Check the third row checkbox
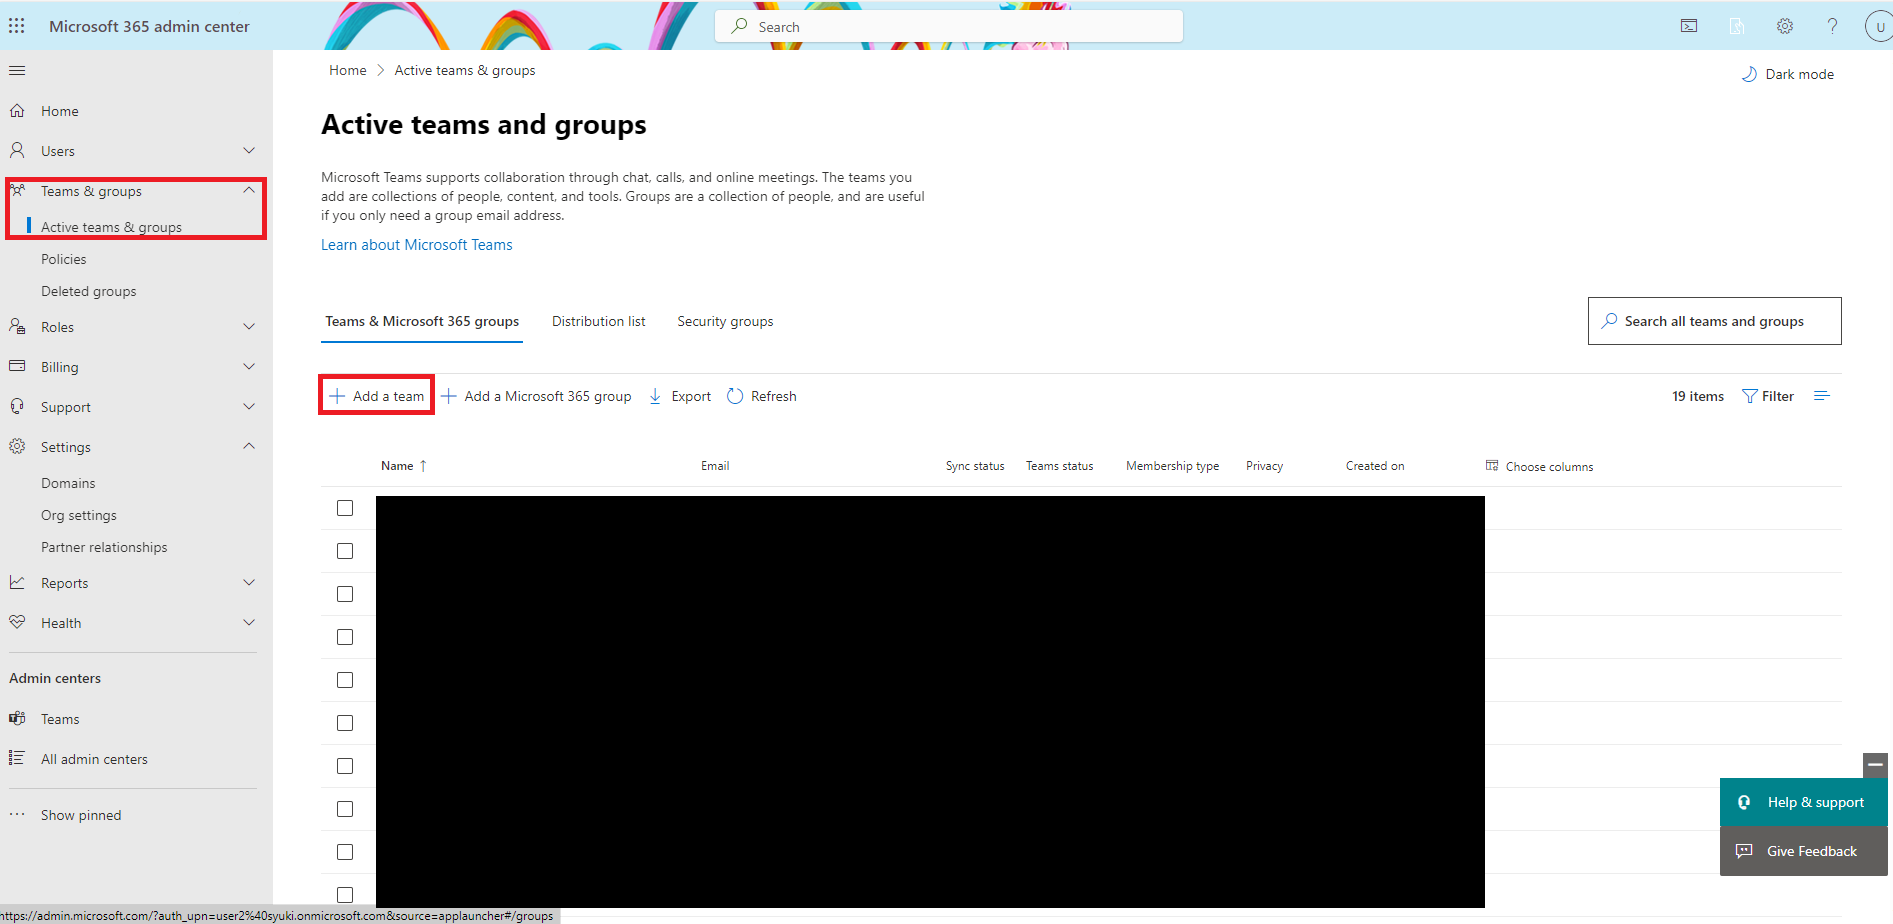Viewport: 1893px width, 924px height. point(345,594)
